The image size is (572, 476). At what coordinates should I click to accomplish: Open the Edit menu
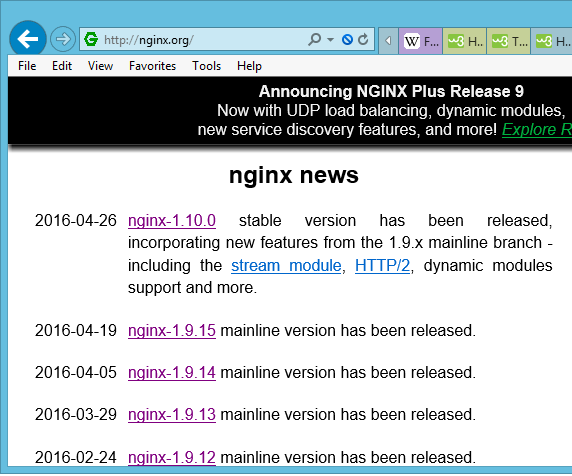click(62, 66)
